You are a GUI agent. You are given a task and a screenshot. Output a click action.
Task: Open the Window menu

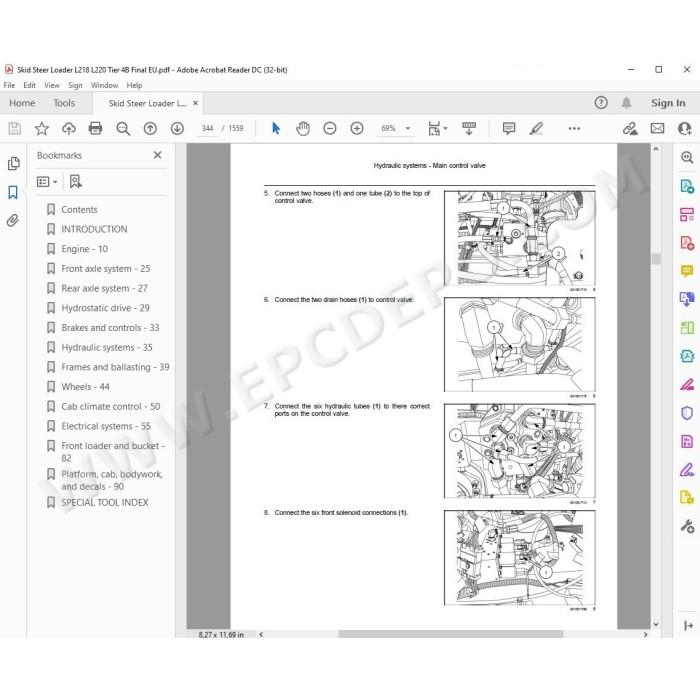point(104,85)
